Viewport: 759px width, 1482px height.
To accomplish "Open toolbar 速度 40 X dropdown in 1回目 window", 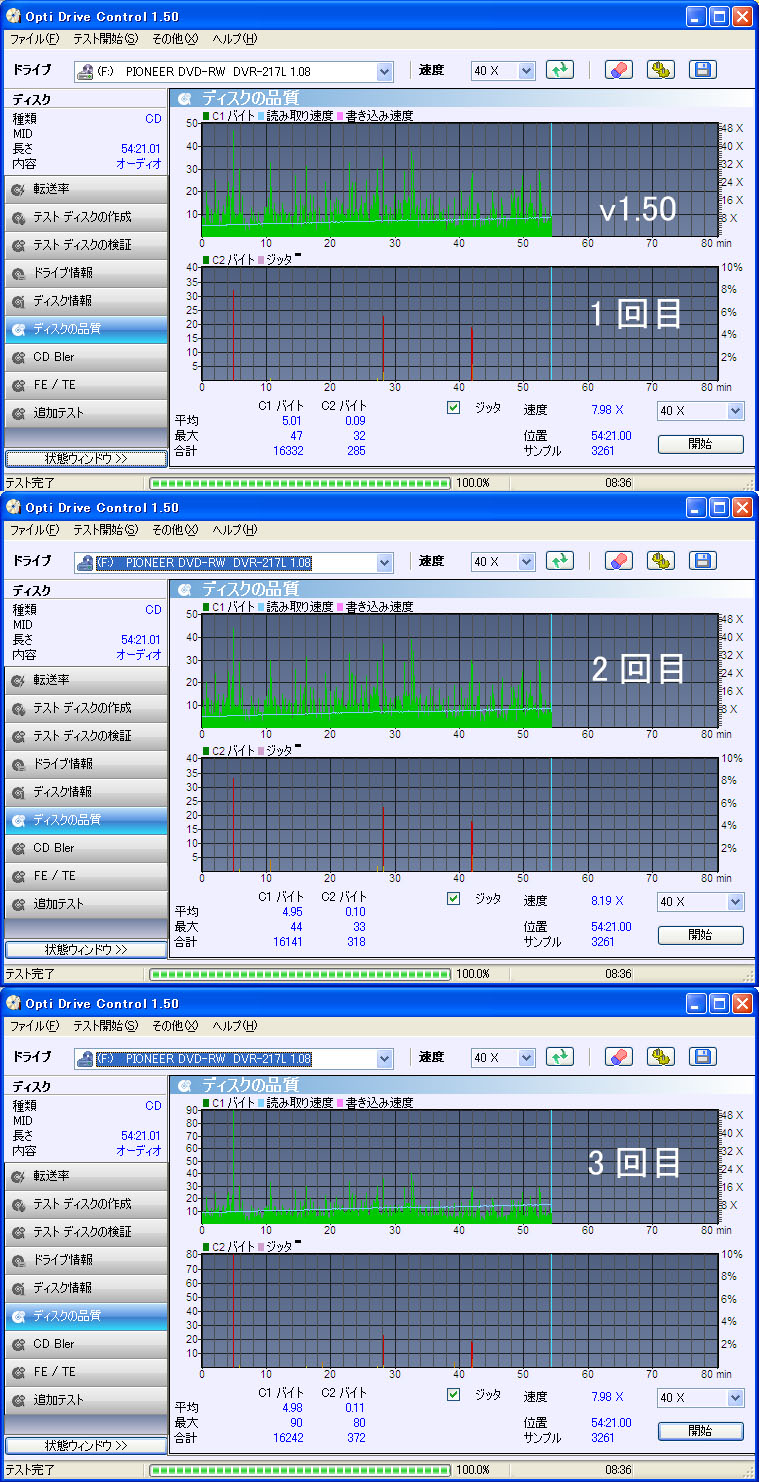I will 526,72.
